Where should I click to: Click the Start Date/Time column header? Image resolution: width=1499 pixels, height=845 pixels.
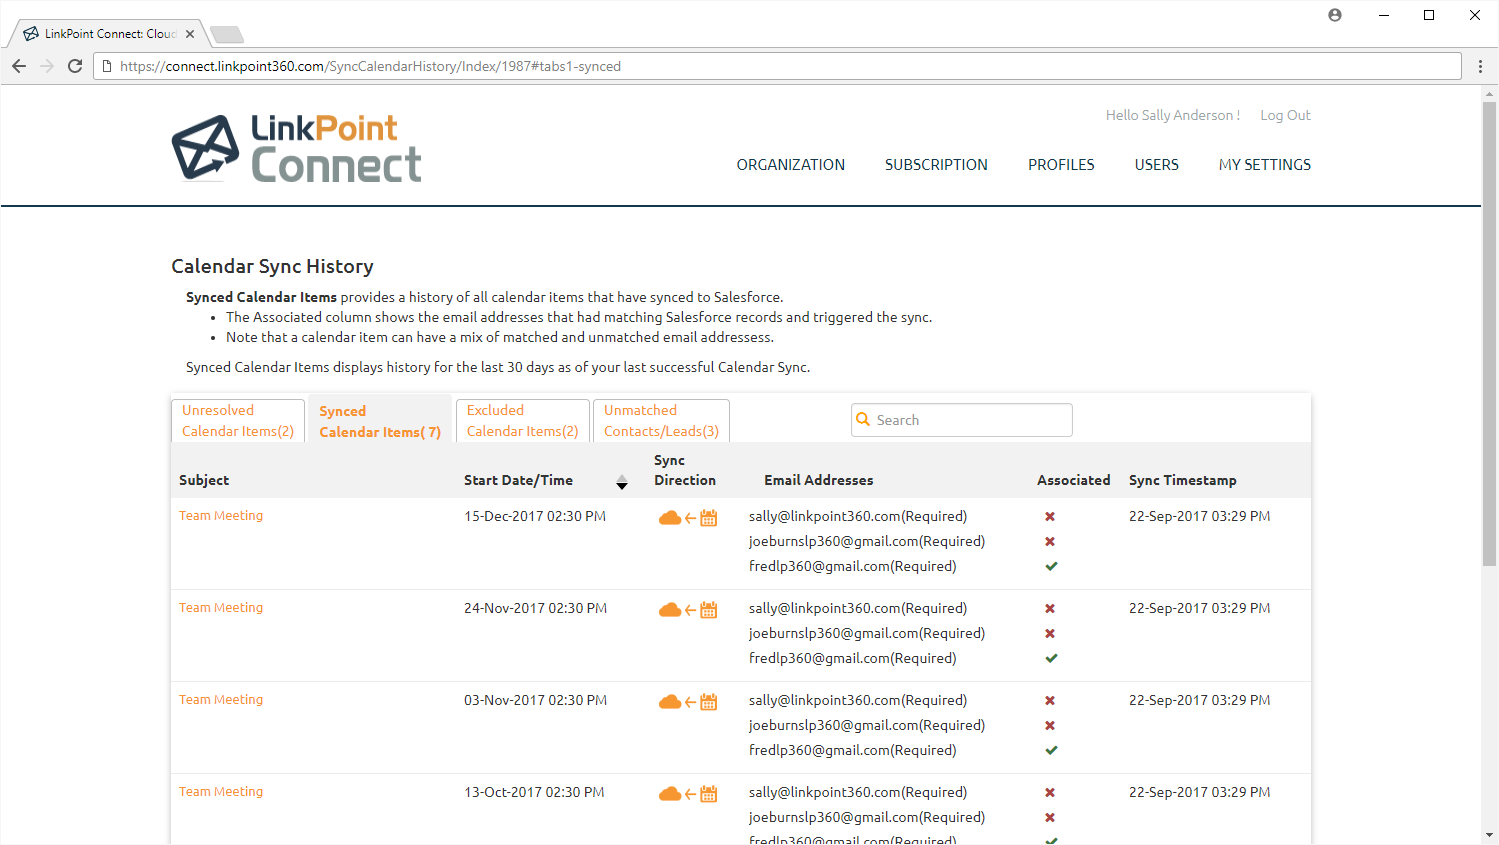click(x=518, y=480)
